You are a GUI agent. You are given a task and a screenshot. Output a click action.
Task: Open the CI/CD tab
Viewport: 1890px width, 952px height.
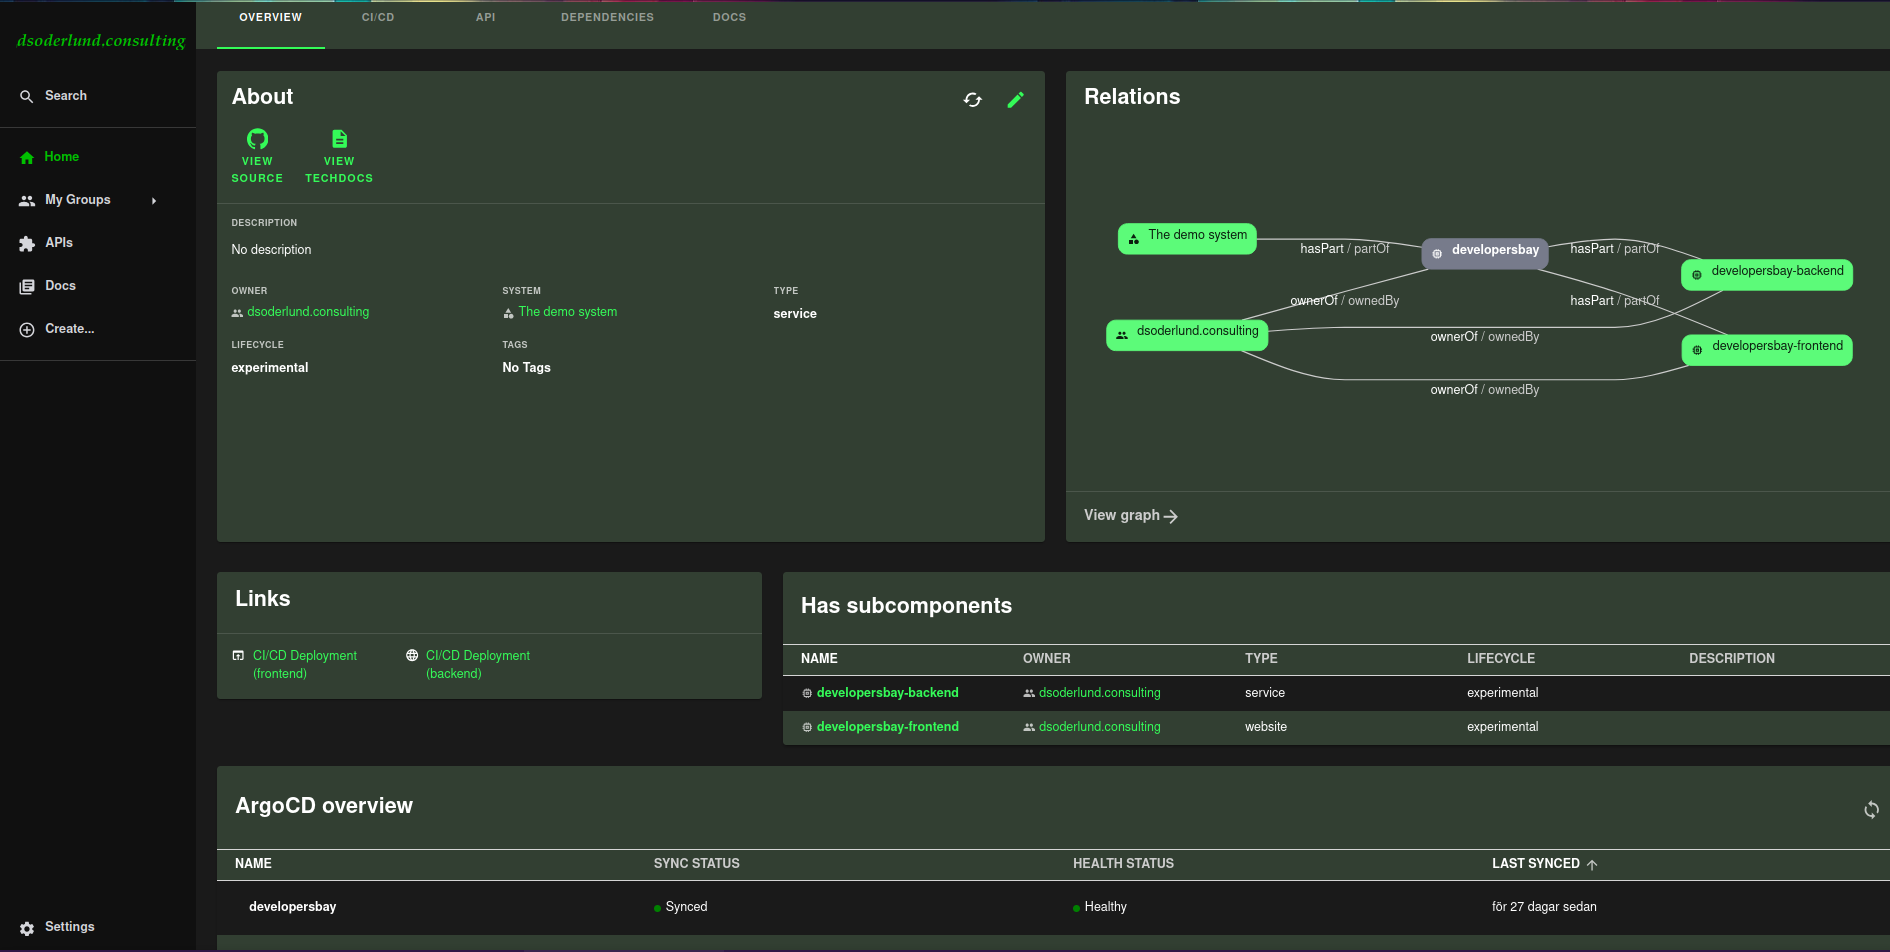378,18
